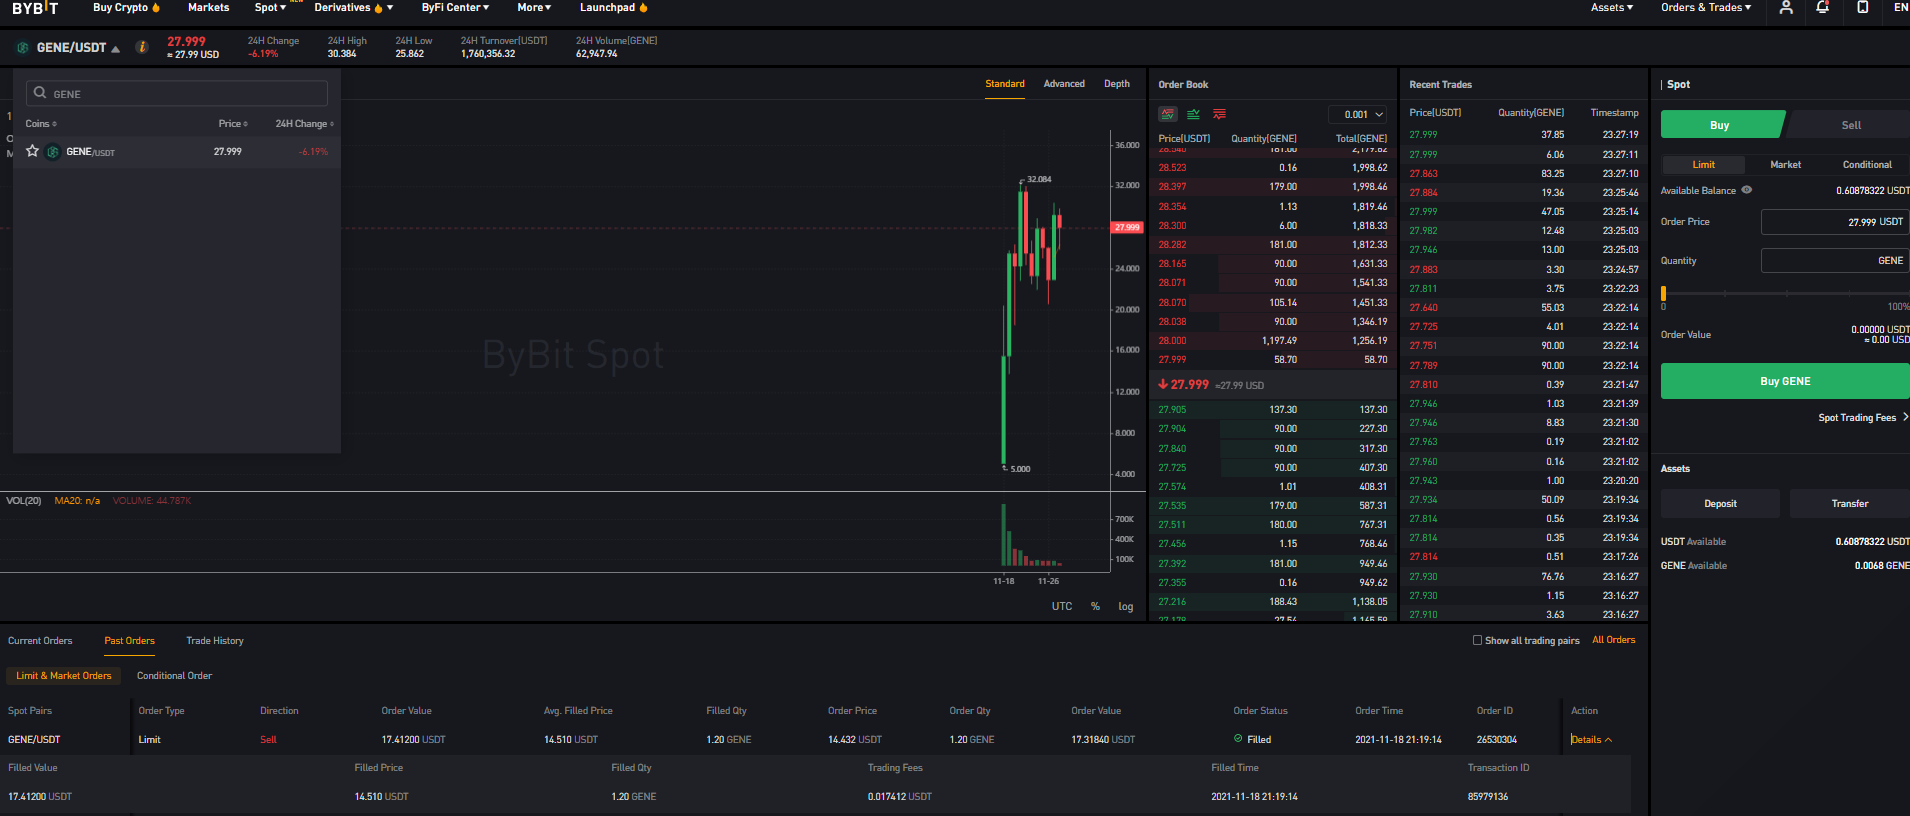
Task: Select Conditional Order filter
Action: tap(174, 676)
